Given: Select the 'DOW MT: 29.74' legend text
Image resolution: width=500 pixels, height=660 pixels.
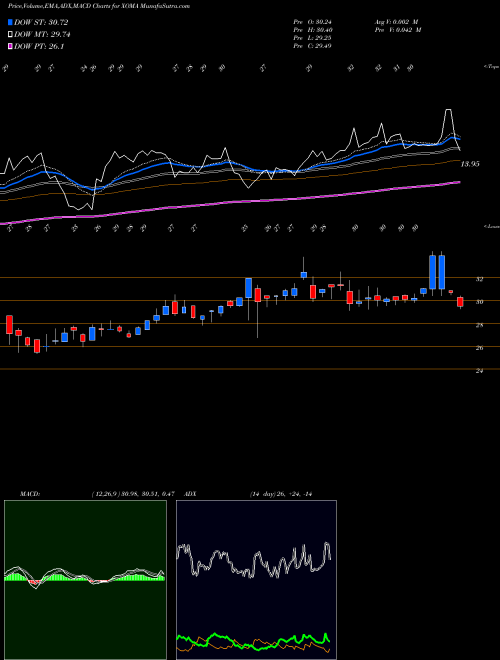Looking at the screenshot, I should (42, 35).
